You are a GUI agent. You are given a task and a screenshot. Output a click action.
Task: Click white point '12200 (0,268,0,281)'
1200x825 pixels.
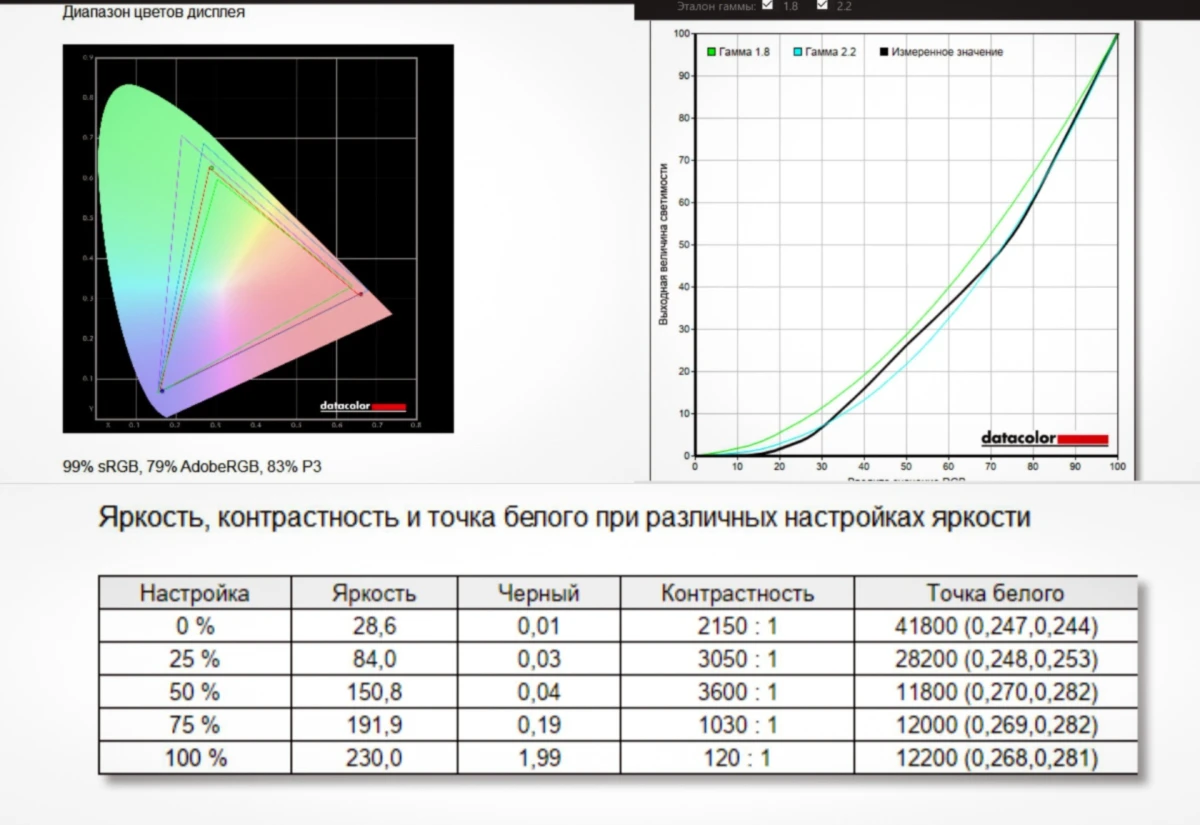click(x=995, y=757)
